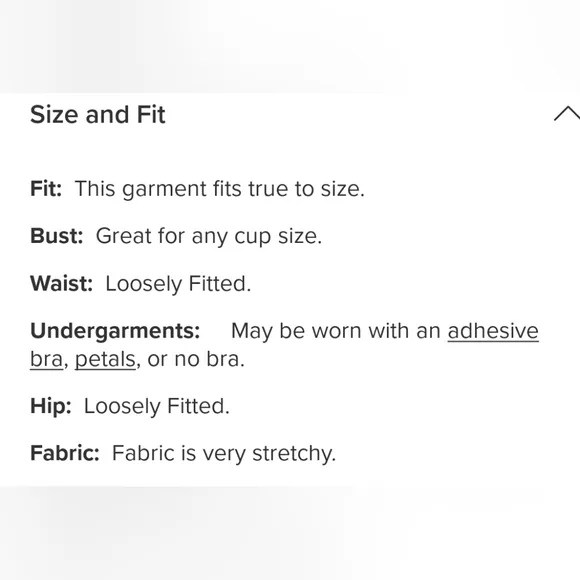Click text 'This garment fits true to size.'
Image resolution: width=580 pixels, height=580 pixels.
point(220,189)
